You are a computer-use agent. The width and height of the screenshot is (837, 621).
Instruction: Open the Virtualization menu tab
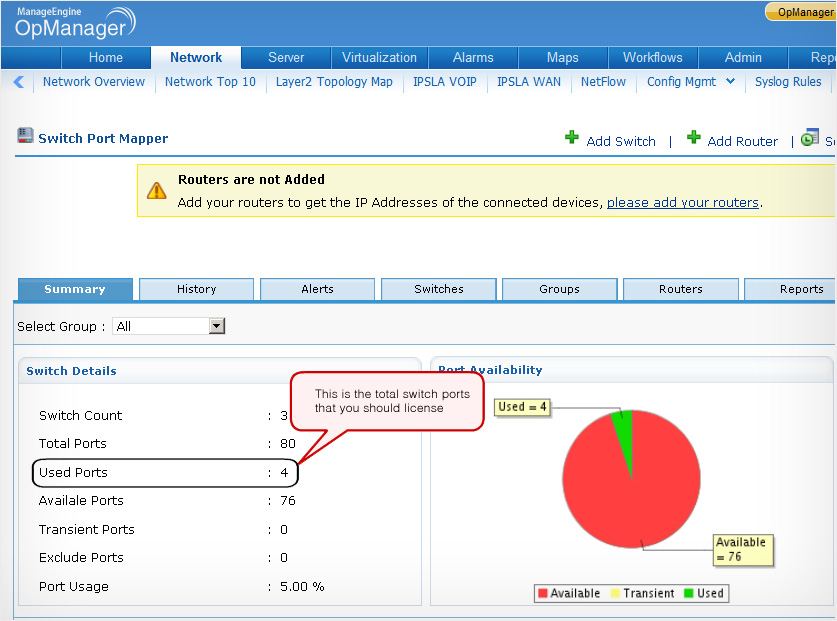(x=380, y=57)
